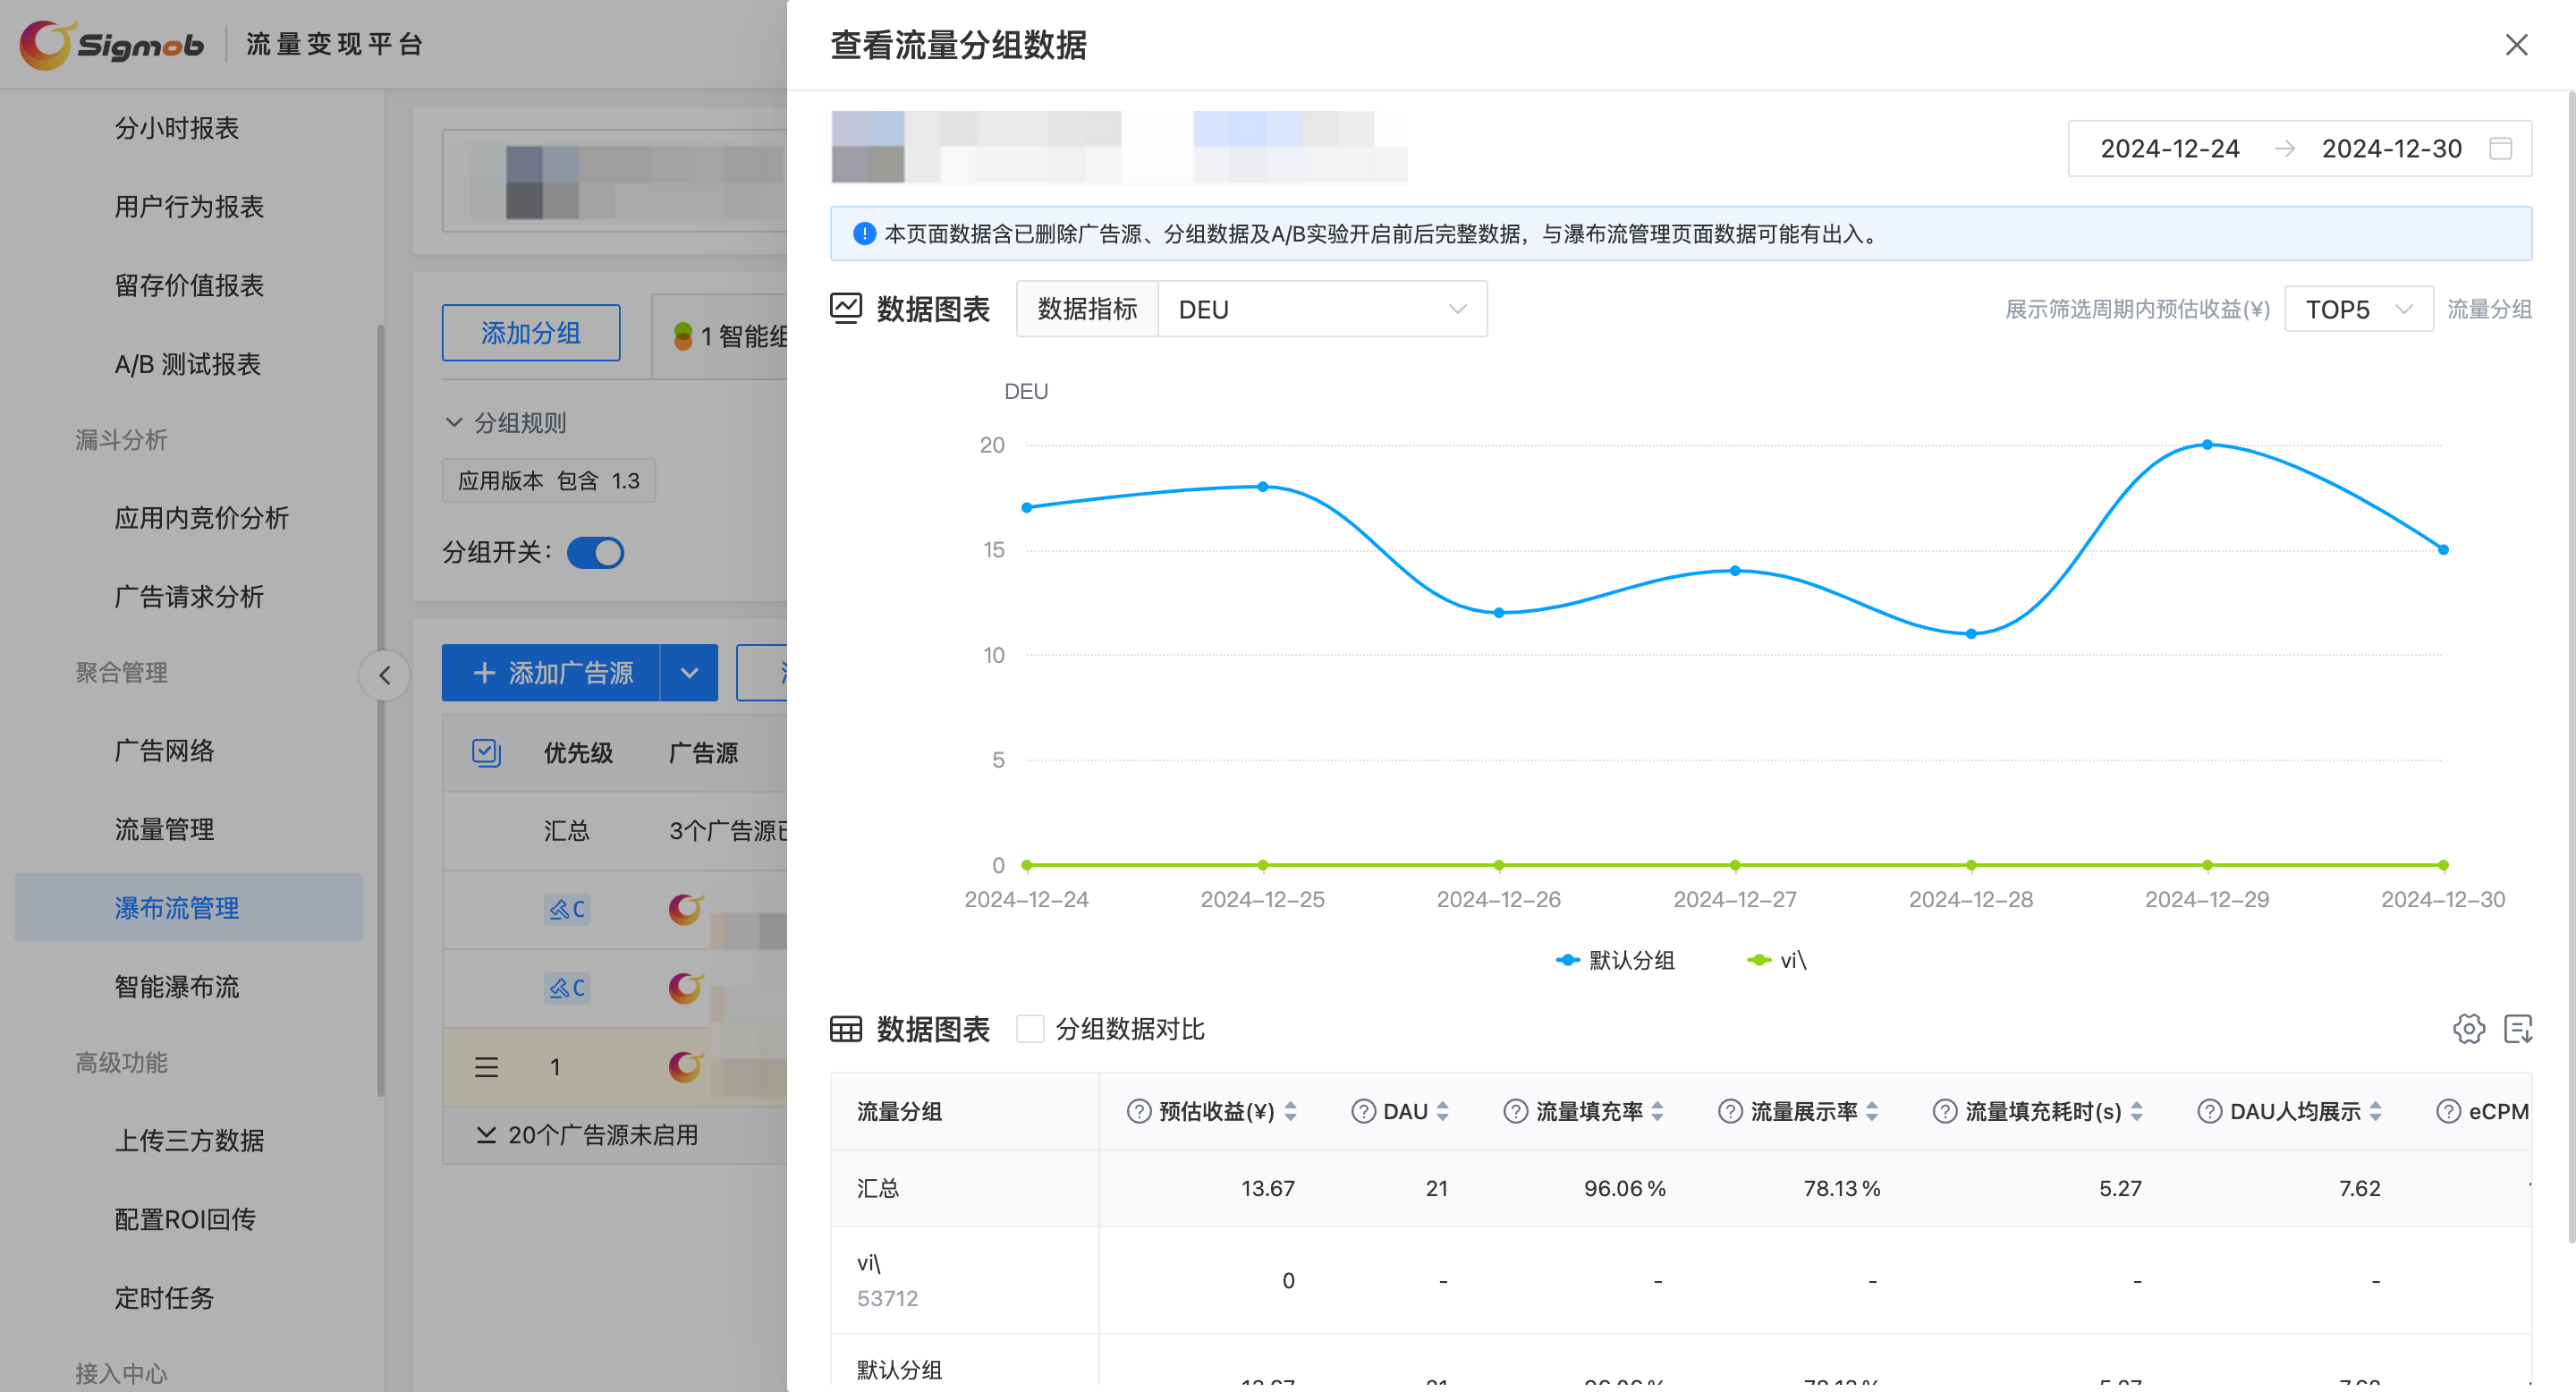The height and width of the screenshot is (1392, 2576).
Task: Open the TOP5 dropdown
Action: [2358, 309]
